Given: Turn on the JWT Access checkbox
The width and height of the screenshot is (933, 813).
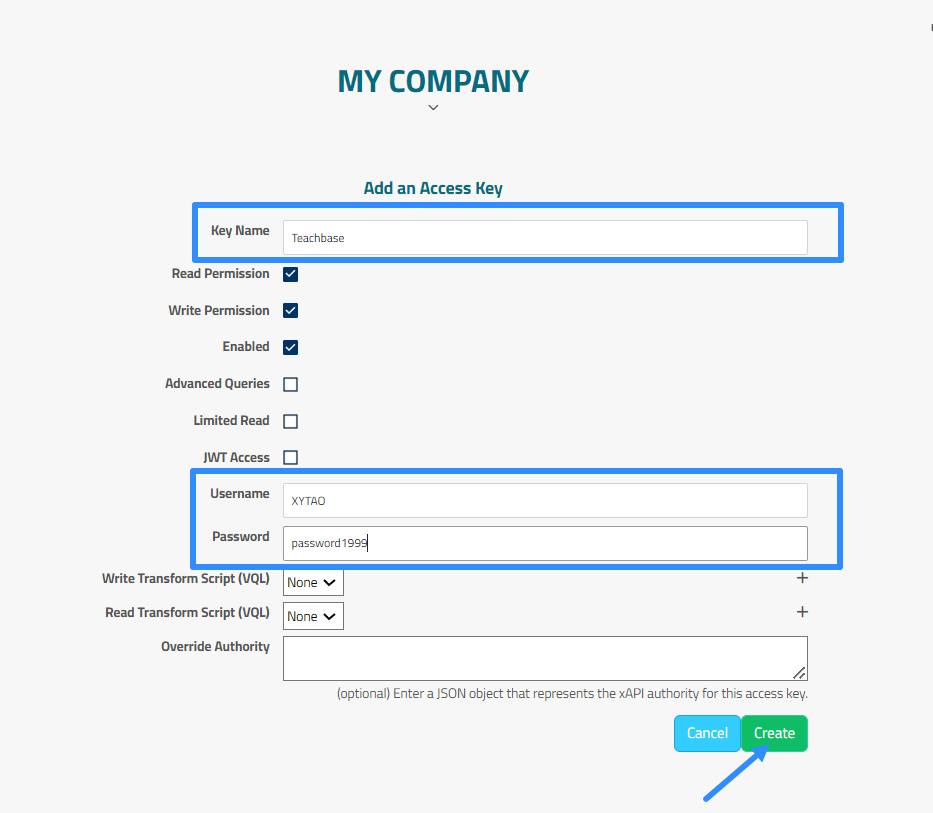Looking at the screenshot, I should tap(291, 458).
